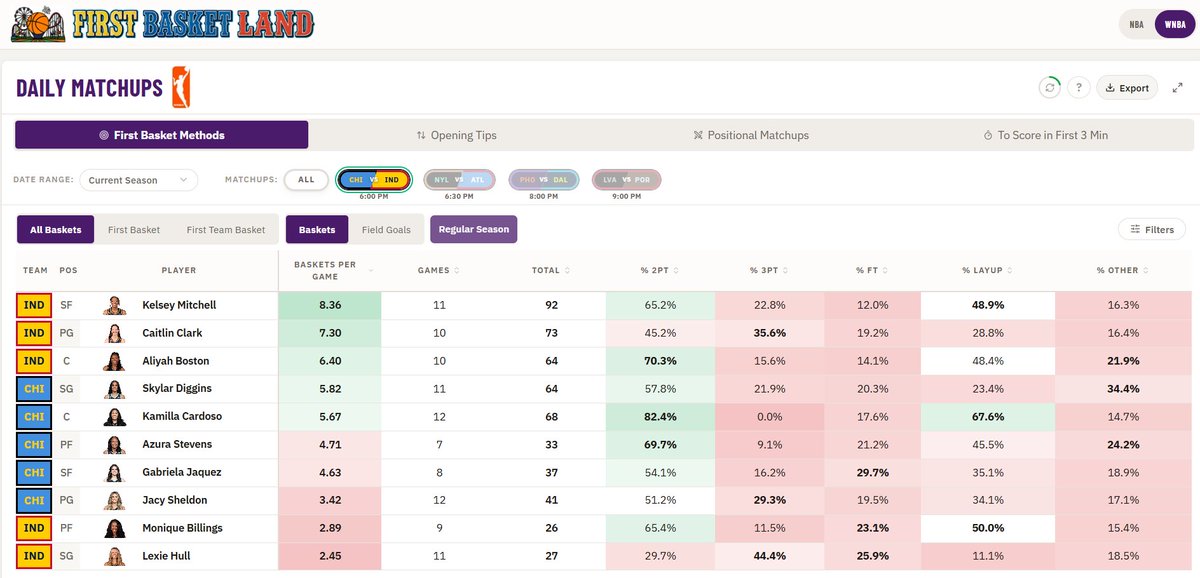
Task: Select the PHO vs DAL matchup
Action: point(543,180)
